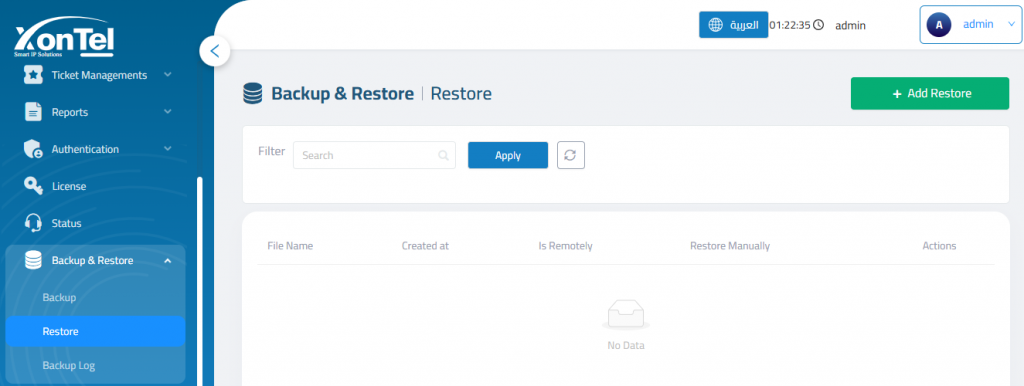Click the Authentication shield icon

[x=33, y=150]
